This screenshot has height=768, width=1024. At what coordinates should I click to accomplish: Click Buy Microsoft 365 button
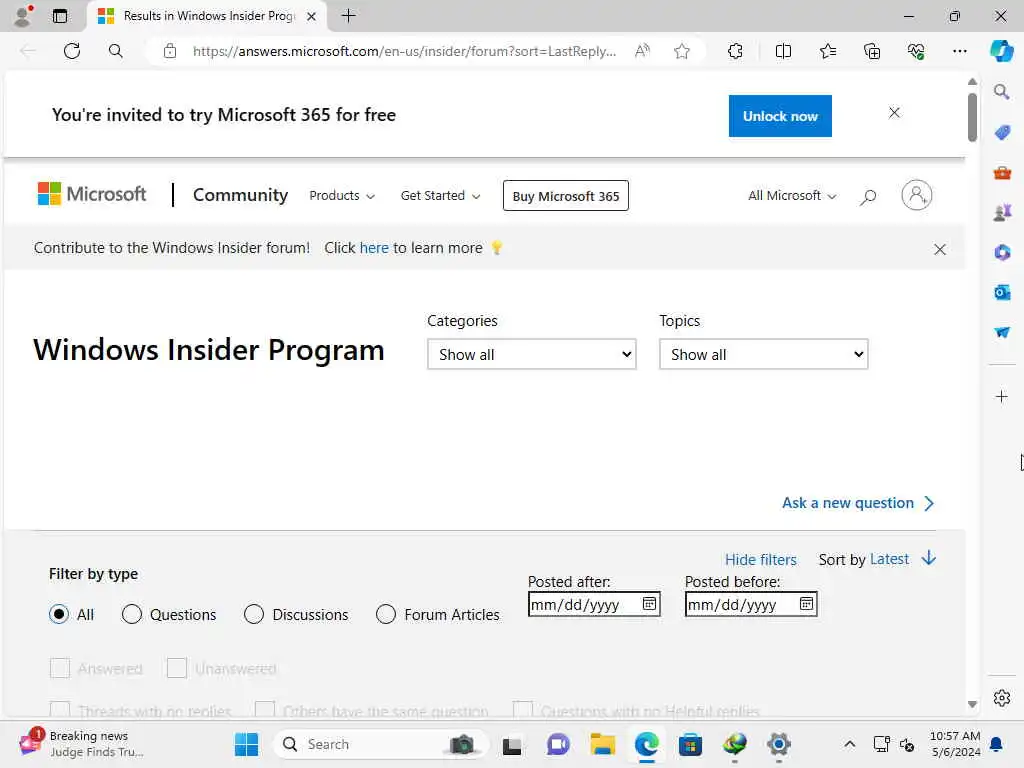(x=566, y=196)
